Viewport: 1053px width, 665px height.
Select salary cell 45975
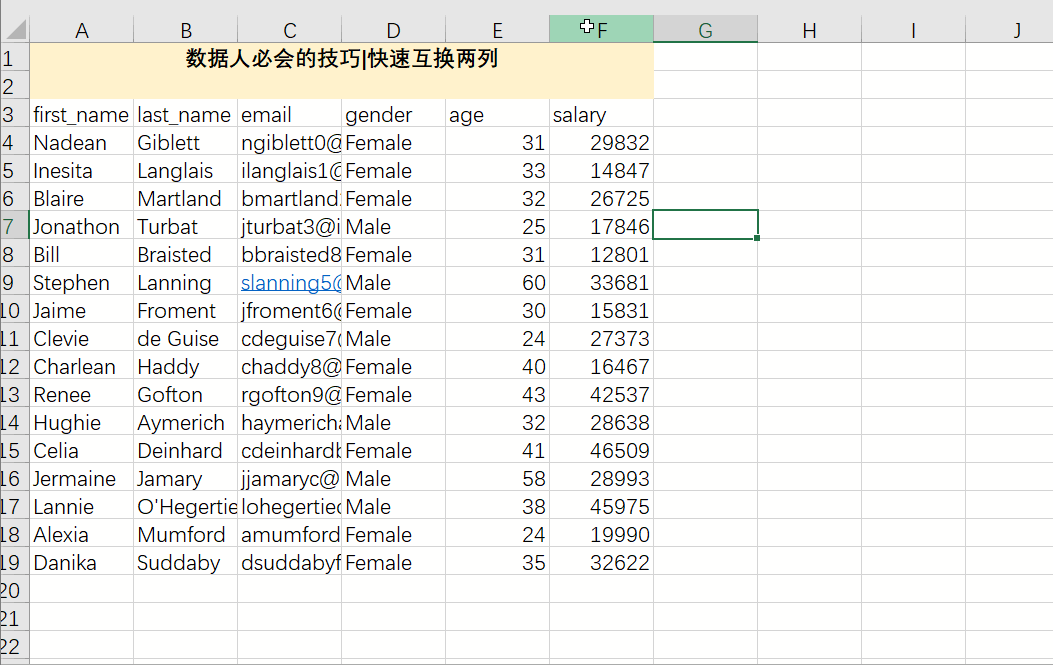pos(602,506)
